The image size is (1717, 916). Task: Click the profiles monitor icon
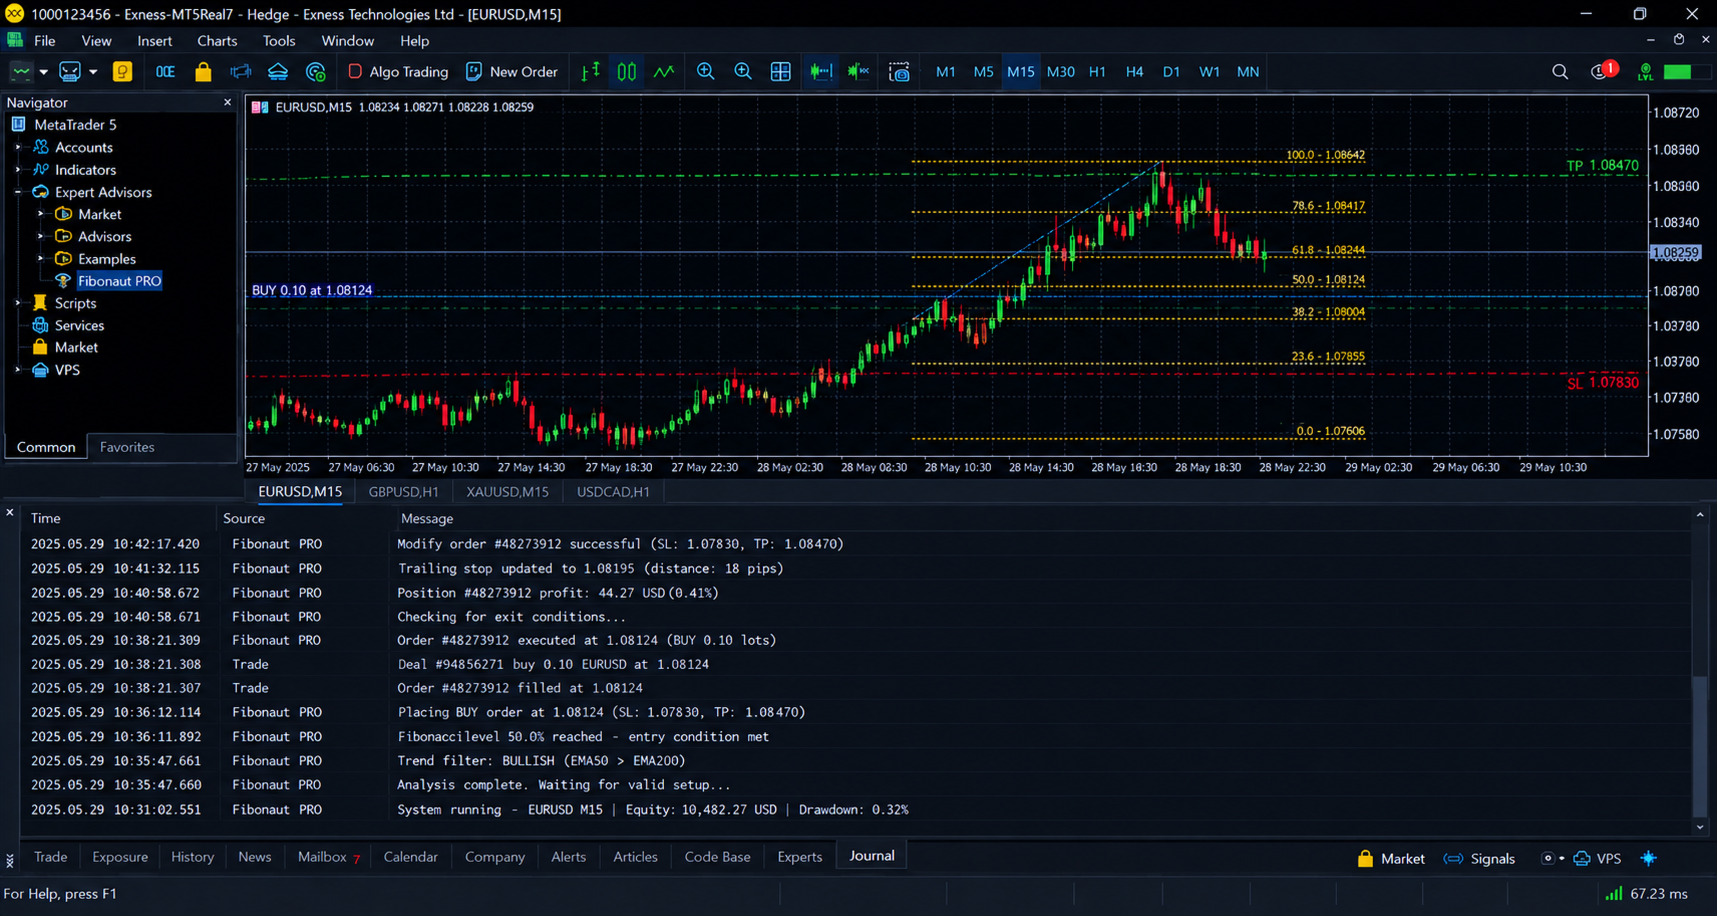coord(70,72)
